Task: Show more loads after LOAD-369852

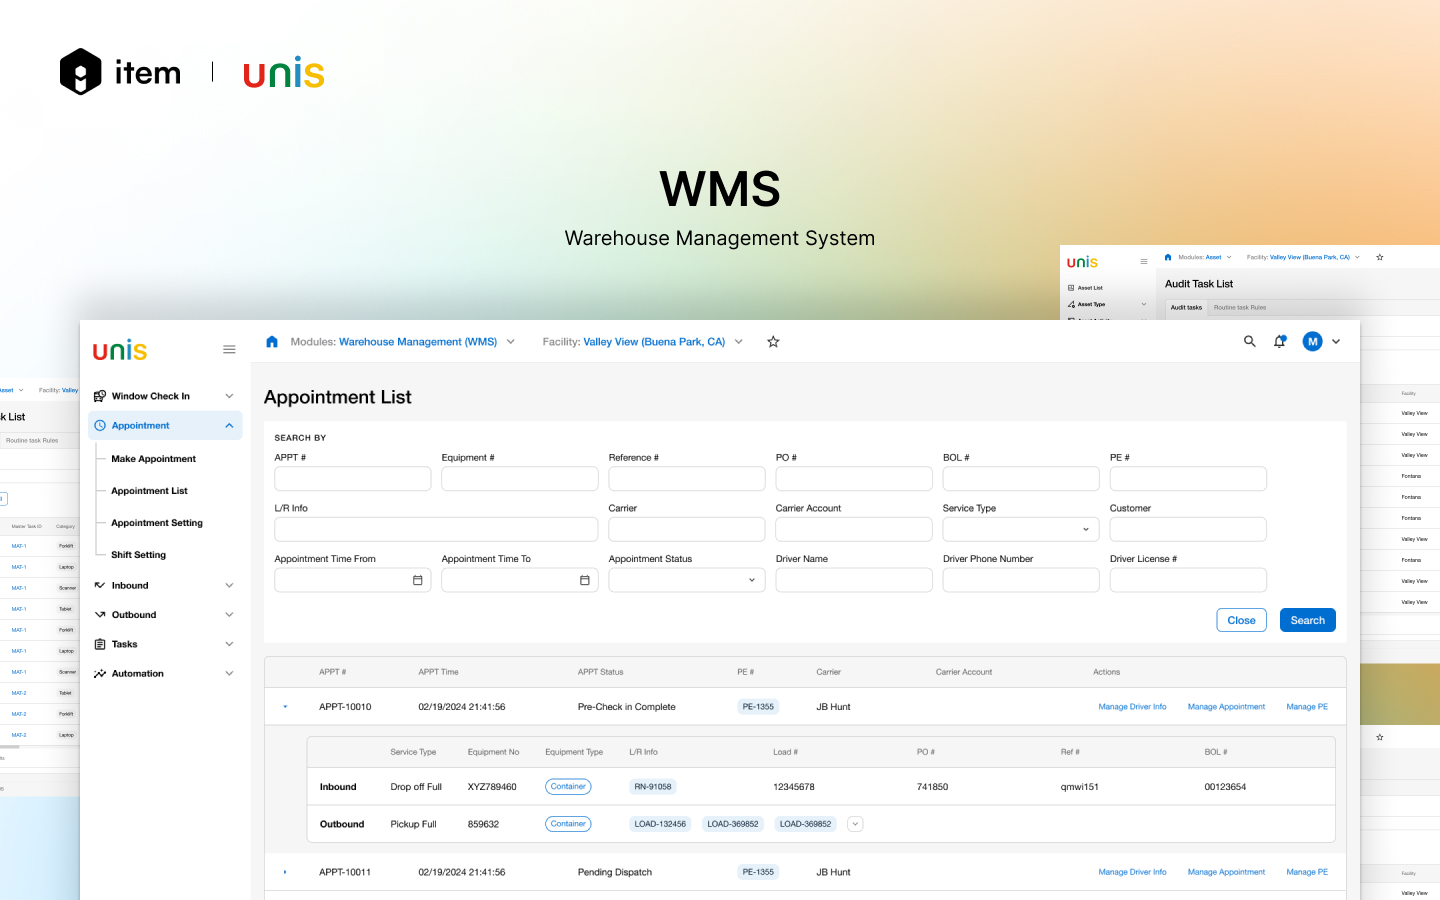Action: tap(855, 824)
